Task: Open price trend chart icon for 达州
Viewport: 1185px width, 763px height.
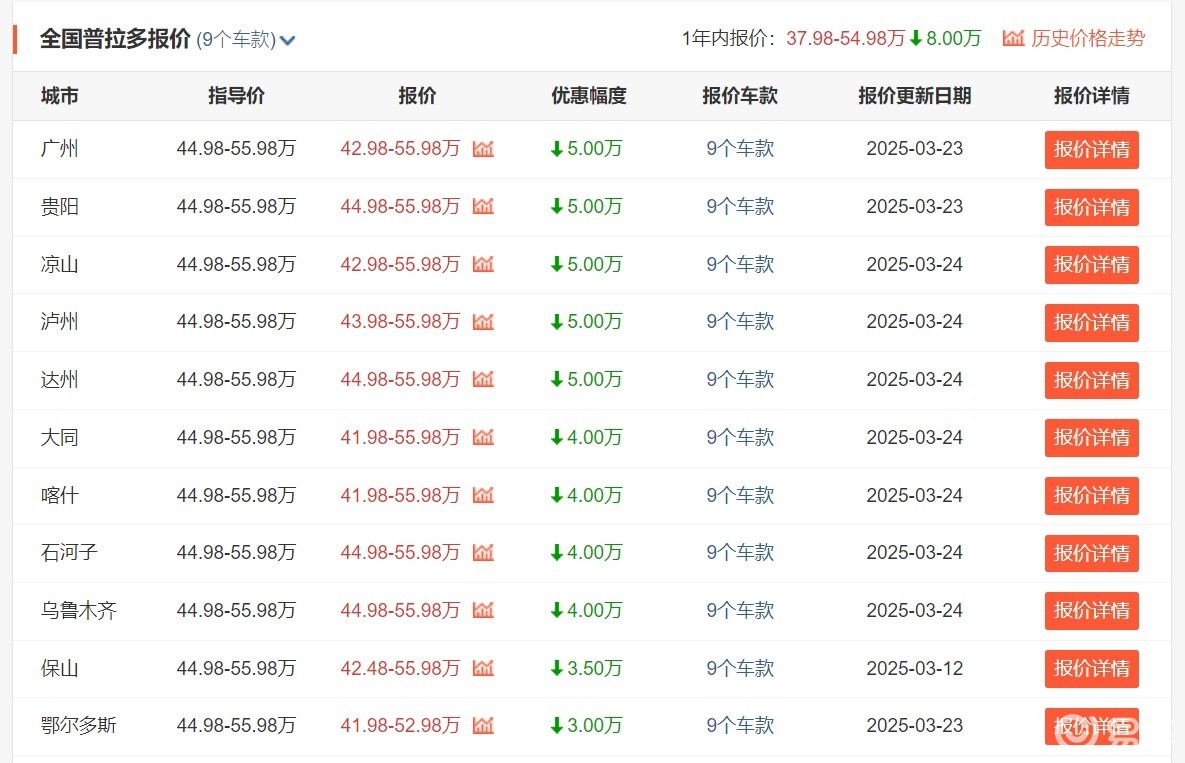Action: click(x=483, y=379)
